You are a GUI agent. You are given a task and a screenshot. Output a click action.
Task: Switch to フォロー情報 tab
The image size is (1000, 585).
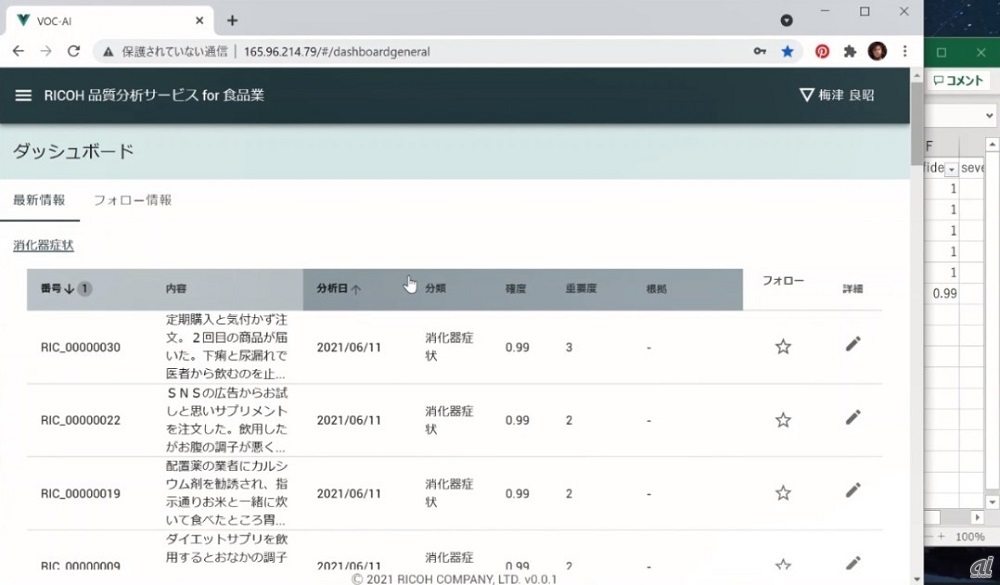point(132,200)
